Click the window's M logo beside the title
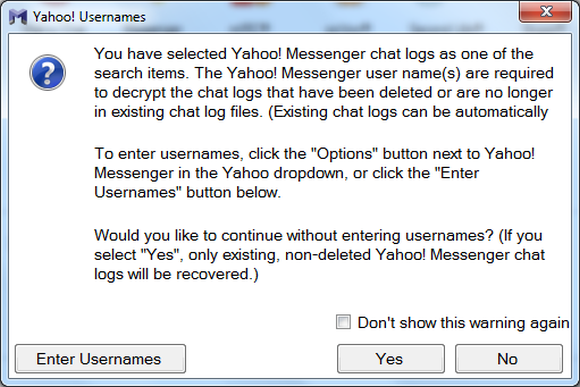580x387 pixels. coord(18,17)
